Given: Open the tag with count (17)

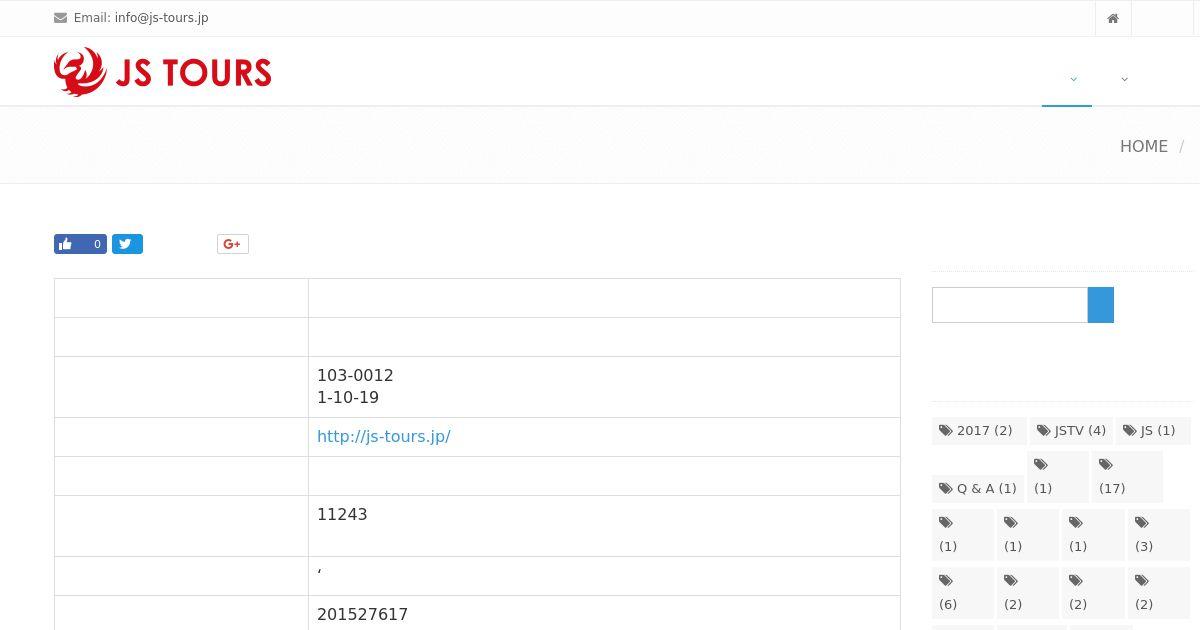Looking at the screenshot, I should pos(1127,476).
